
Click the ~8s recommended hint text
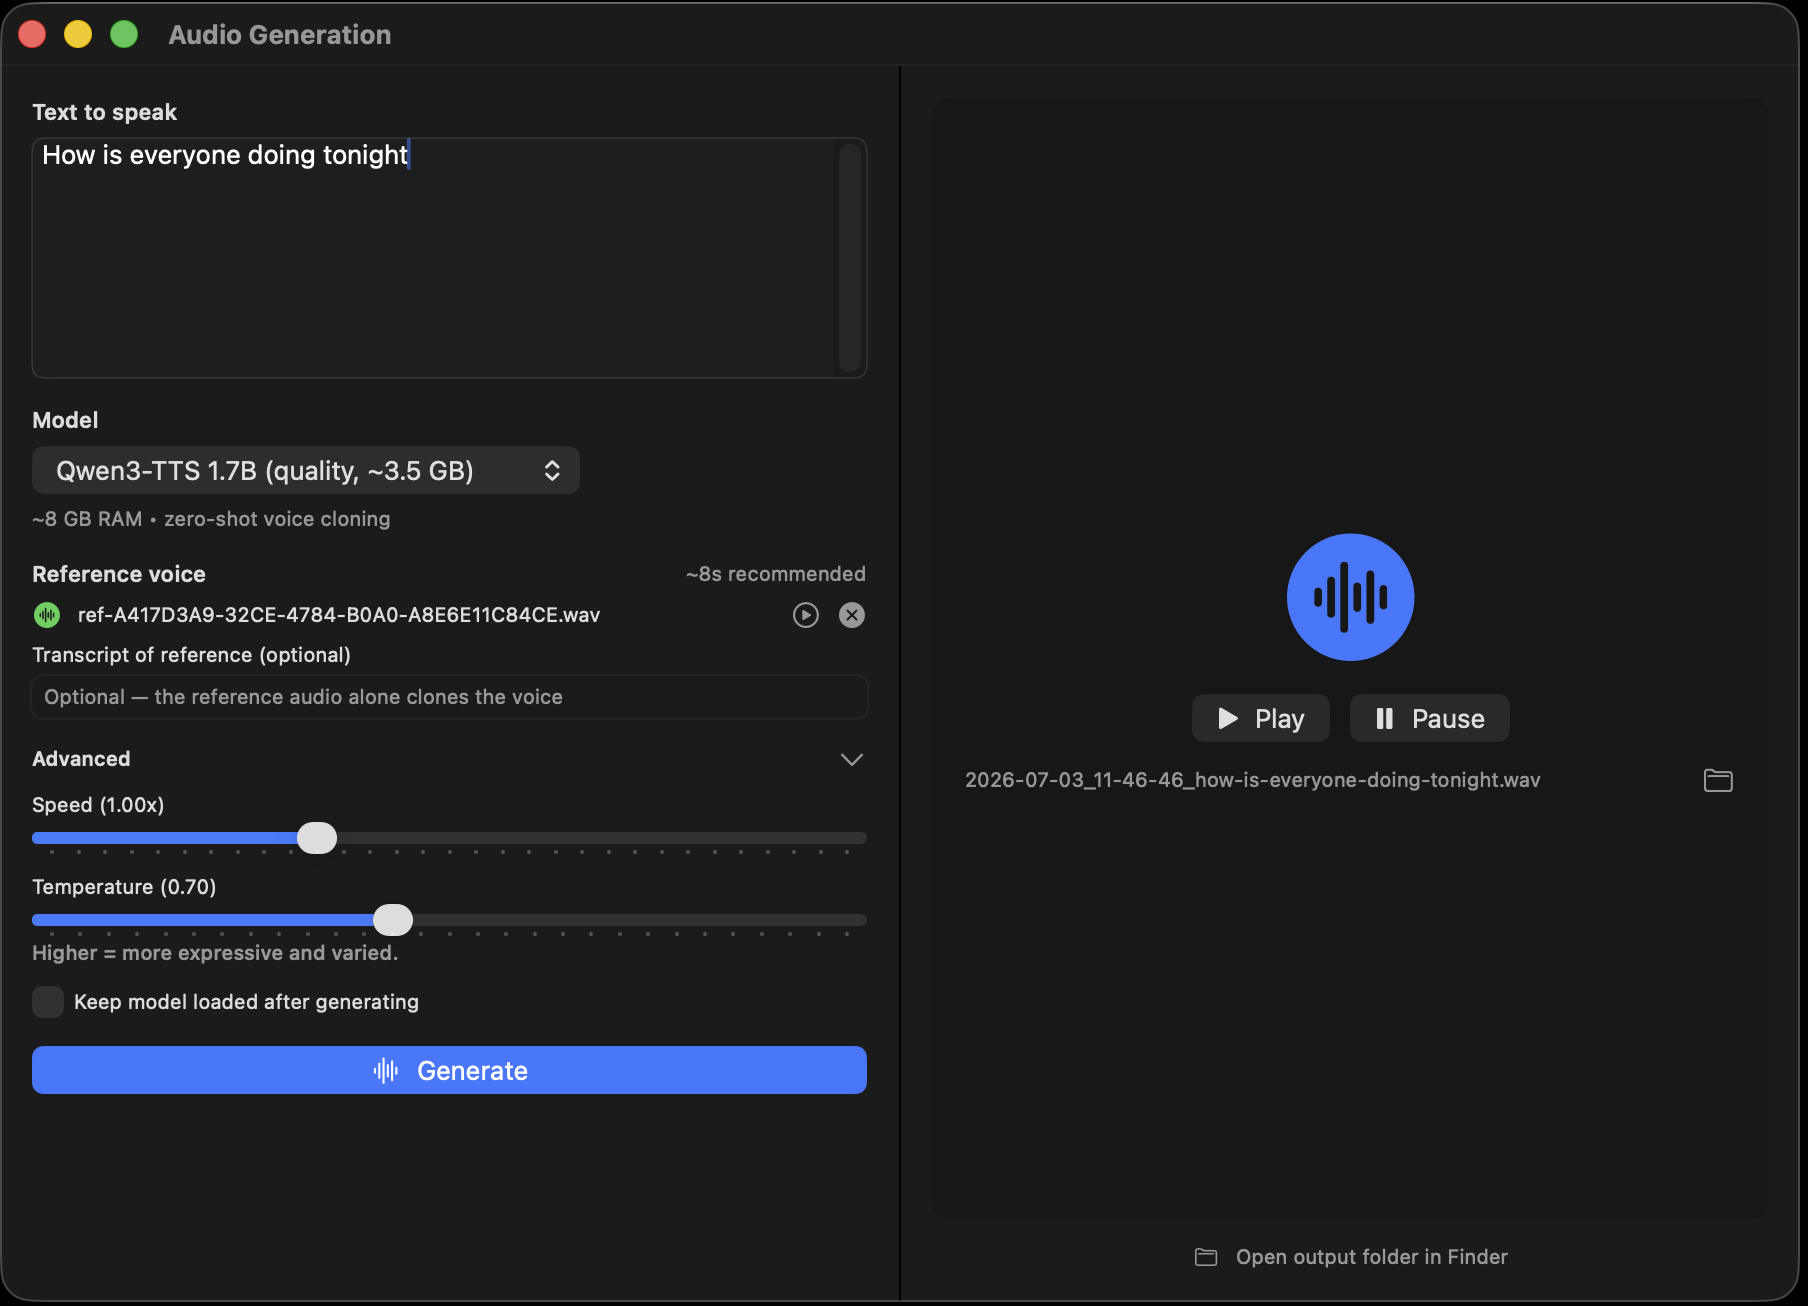[x=775, y=574]
